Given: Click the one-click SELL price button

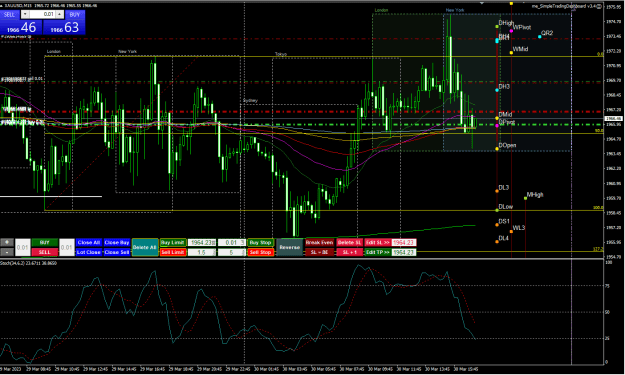Looking at the screenshot, I should click(21, 27).
